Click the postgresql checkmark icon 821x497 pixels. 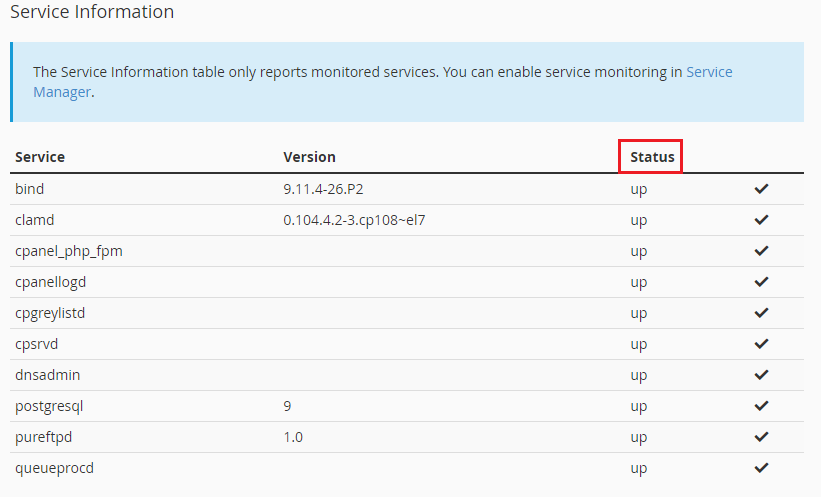tap(761, 406)
